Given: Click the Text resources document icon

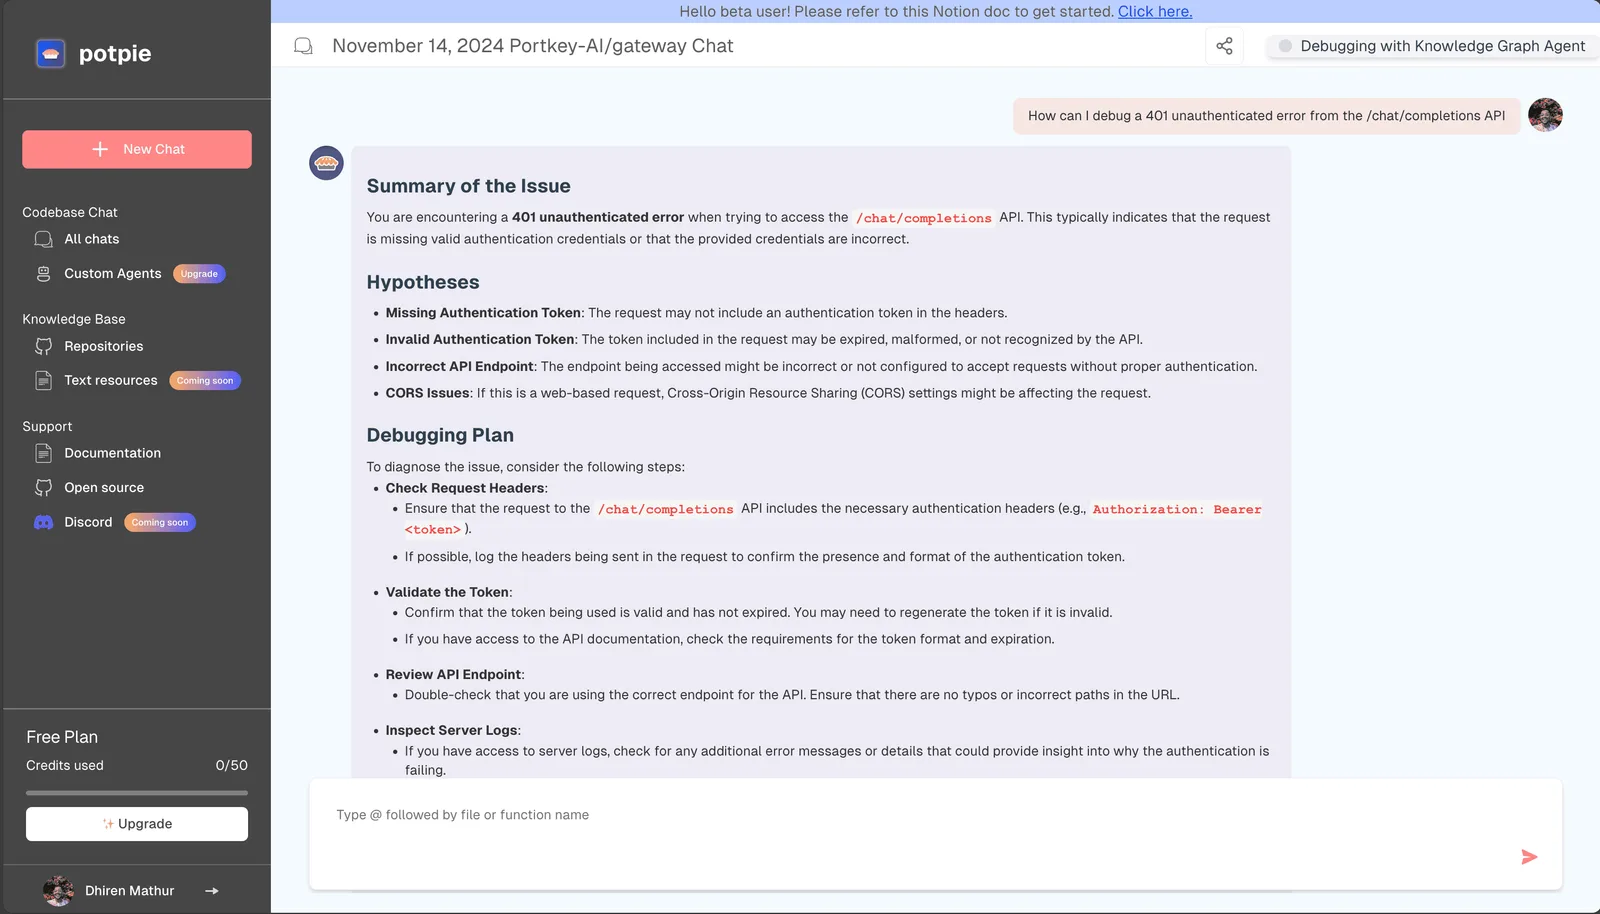Looking at the screenshot, I should (x=43, y=381).
